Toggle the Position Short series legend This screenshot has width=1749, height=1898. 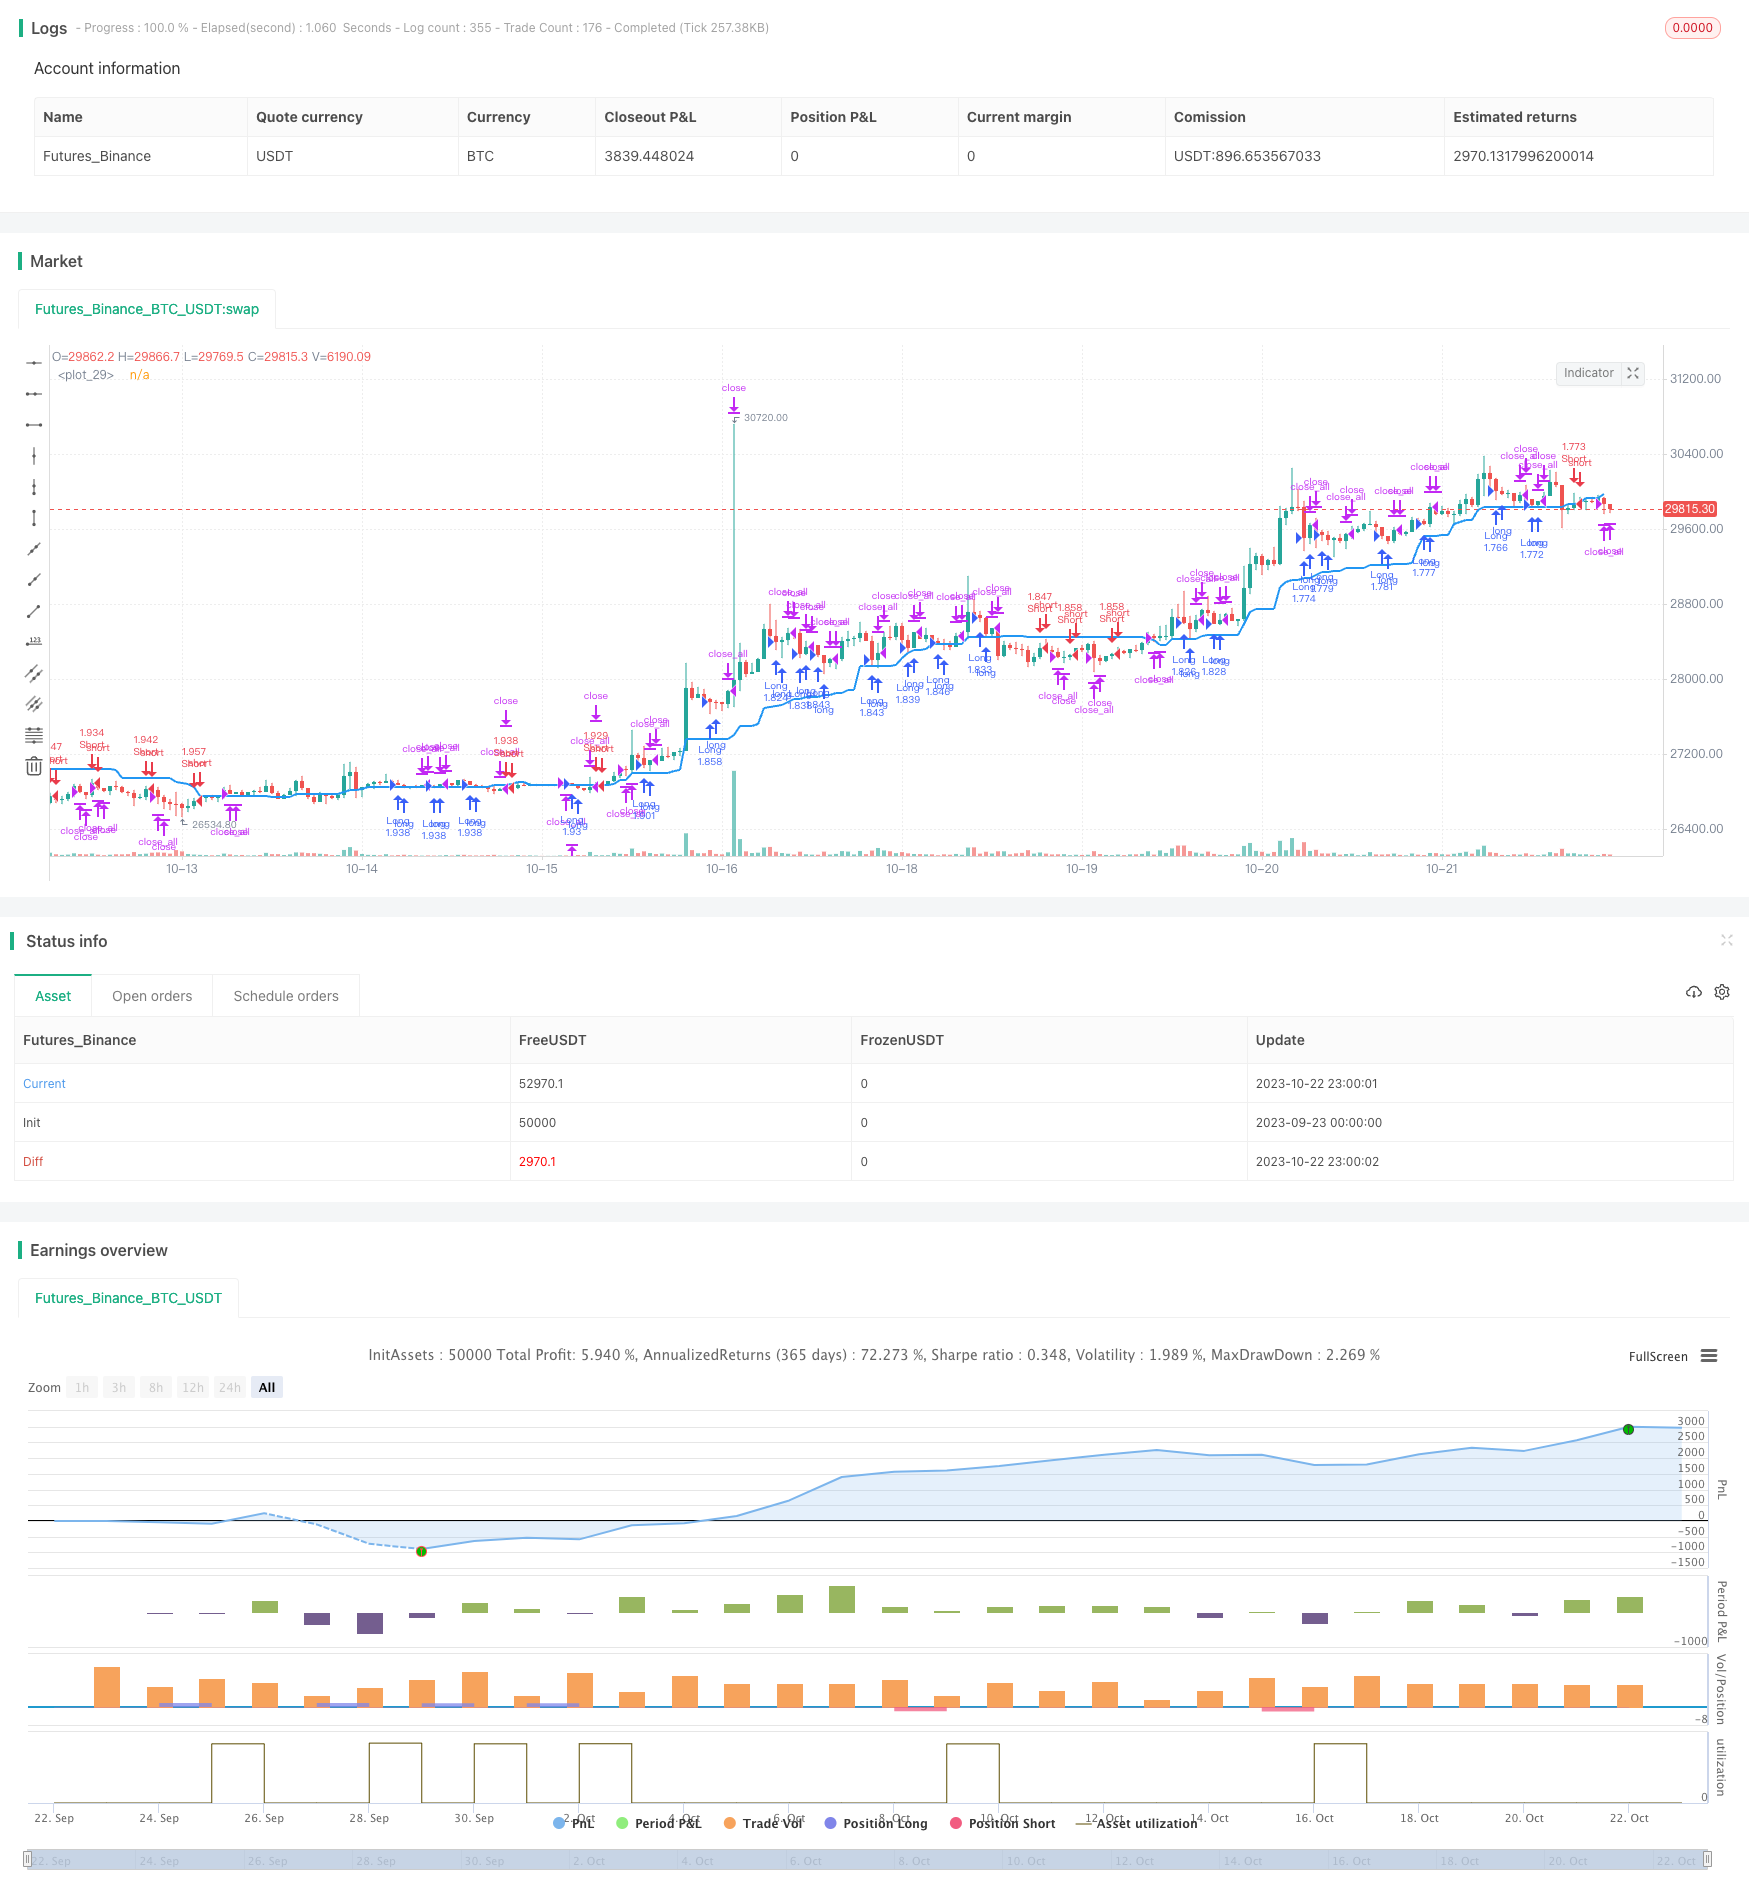pos(1003,1823)
